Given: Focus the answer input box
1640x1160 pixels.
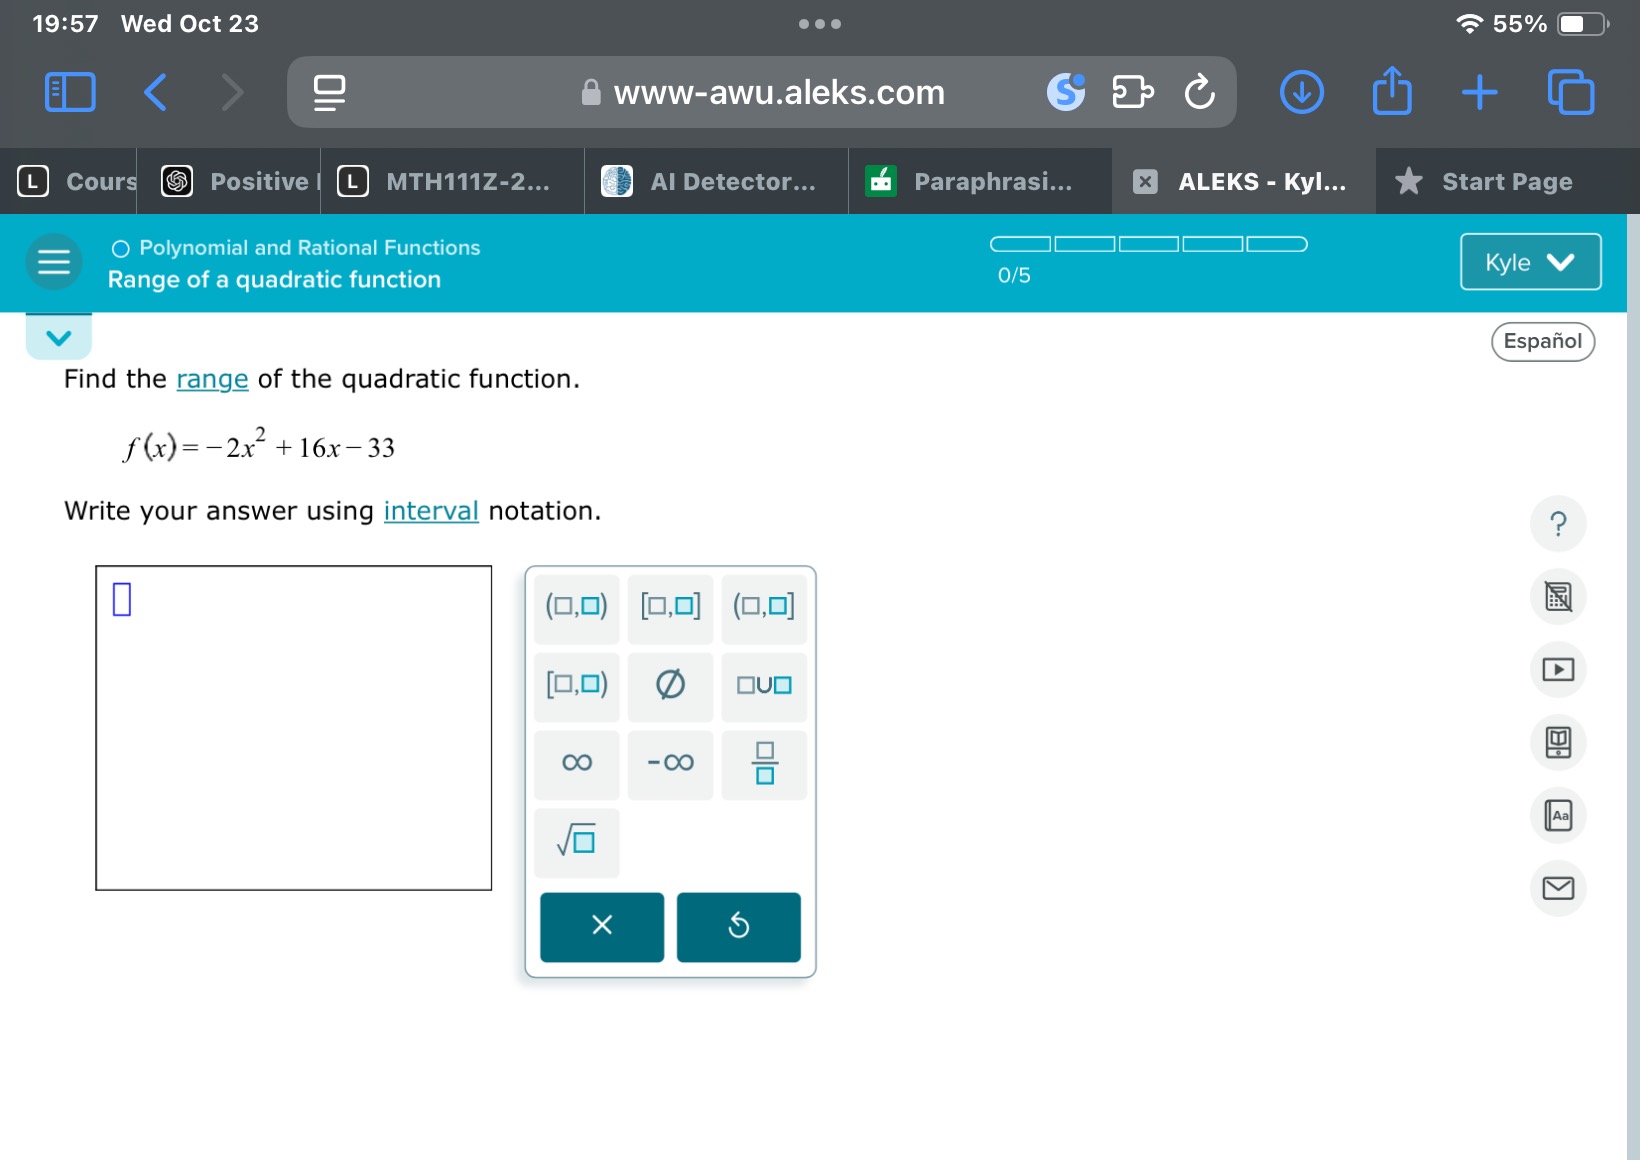Looking at the screenshot, I should click(294, 728).
